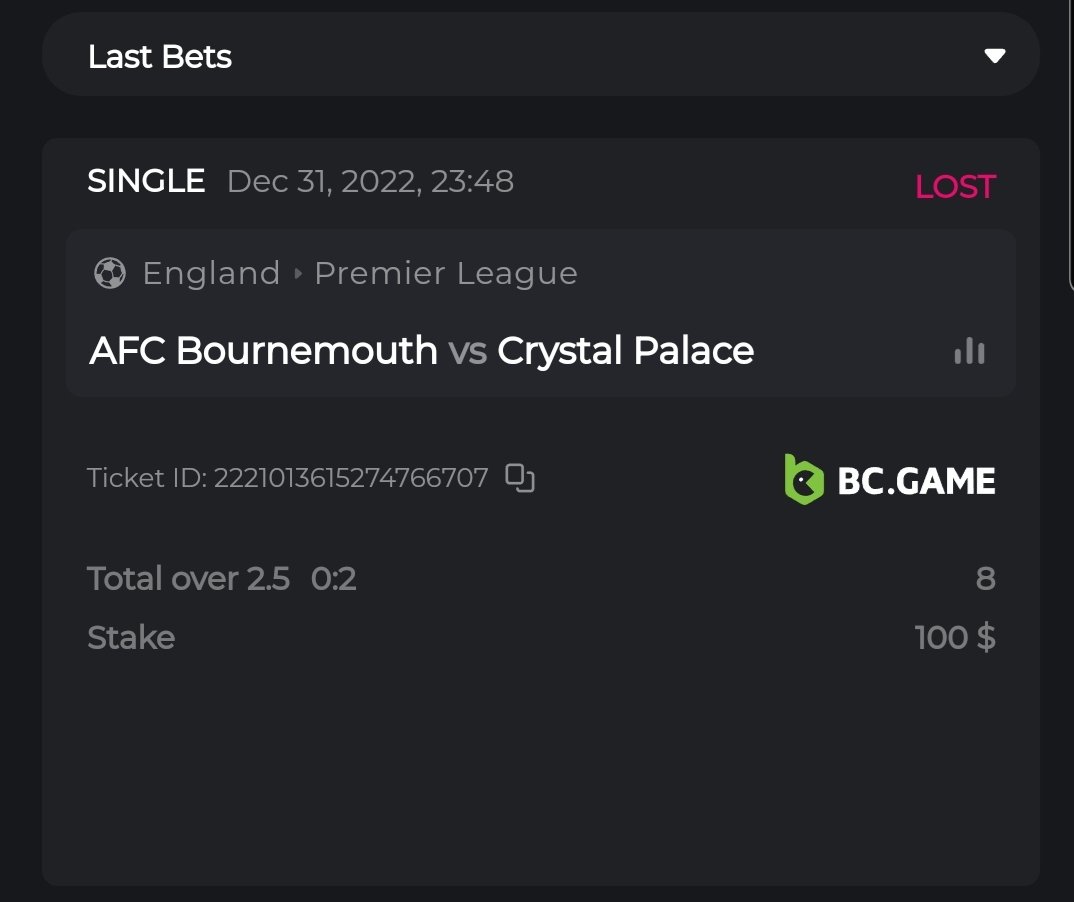Click the odds value 8
Screen dimensions: 1074x902
(x=985, y=578)
